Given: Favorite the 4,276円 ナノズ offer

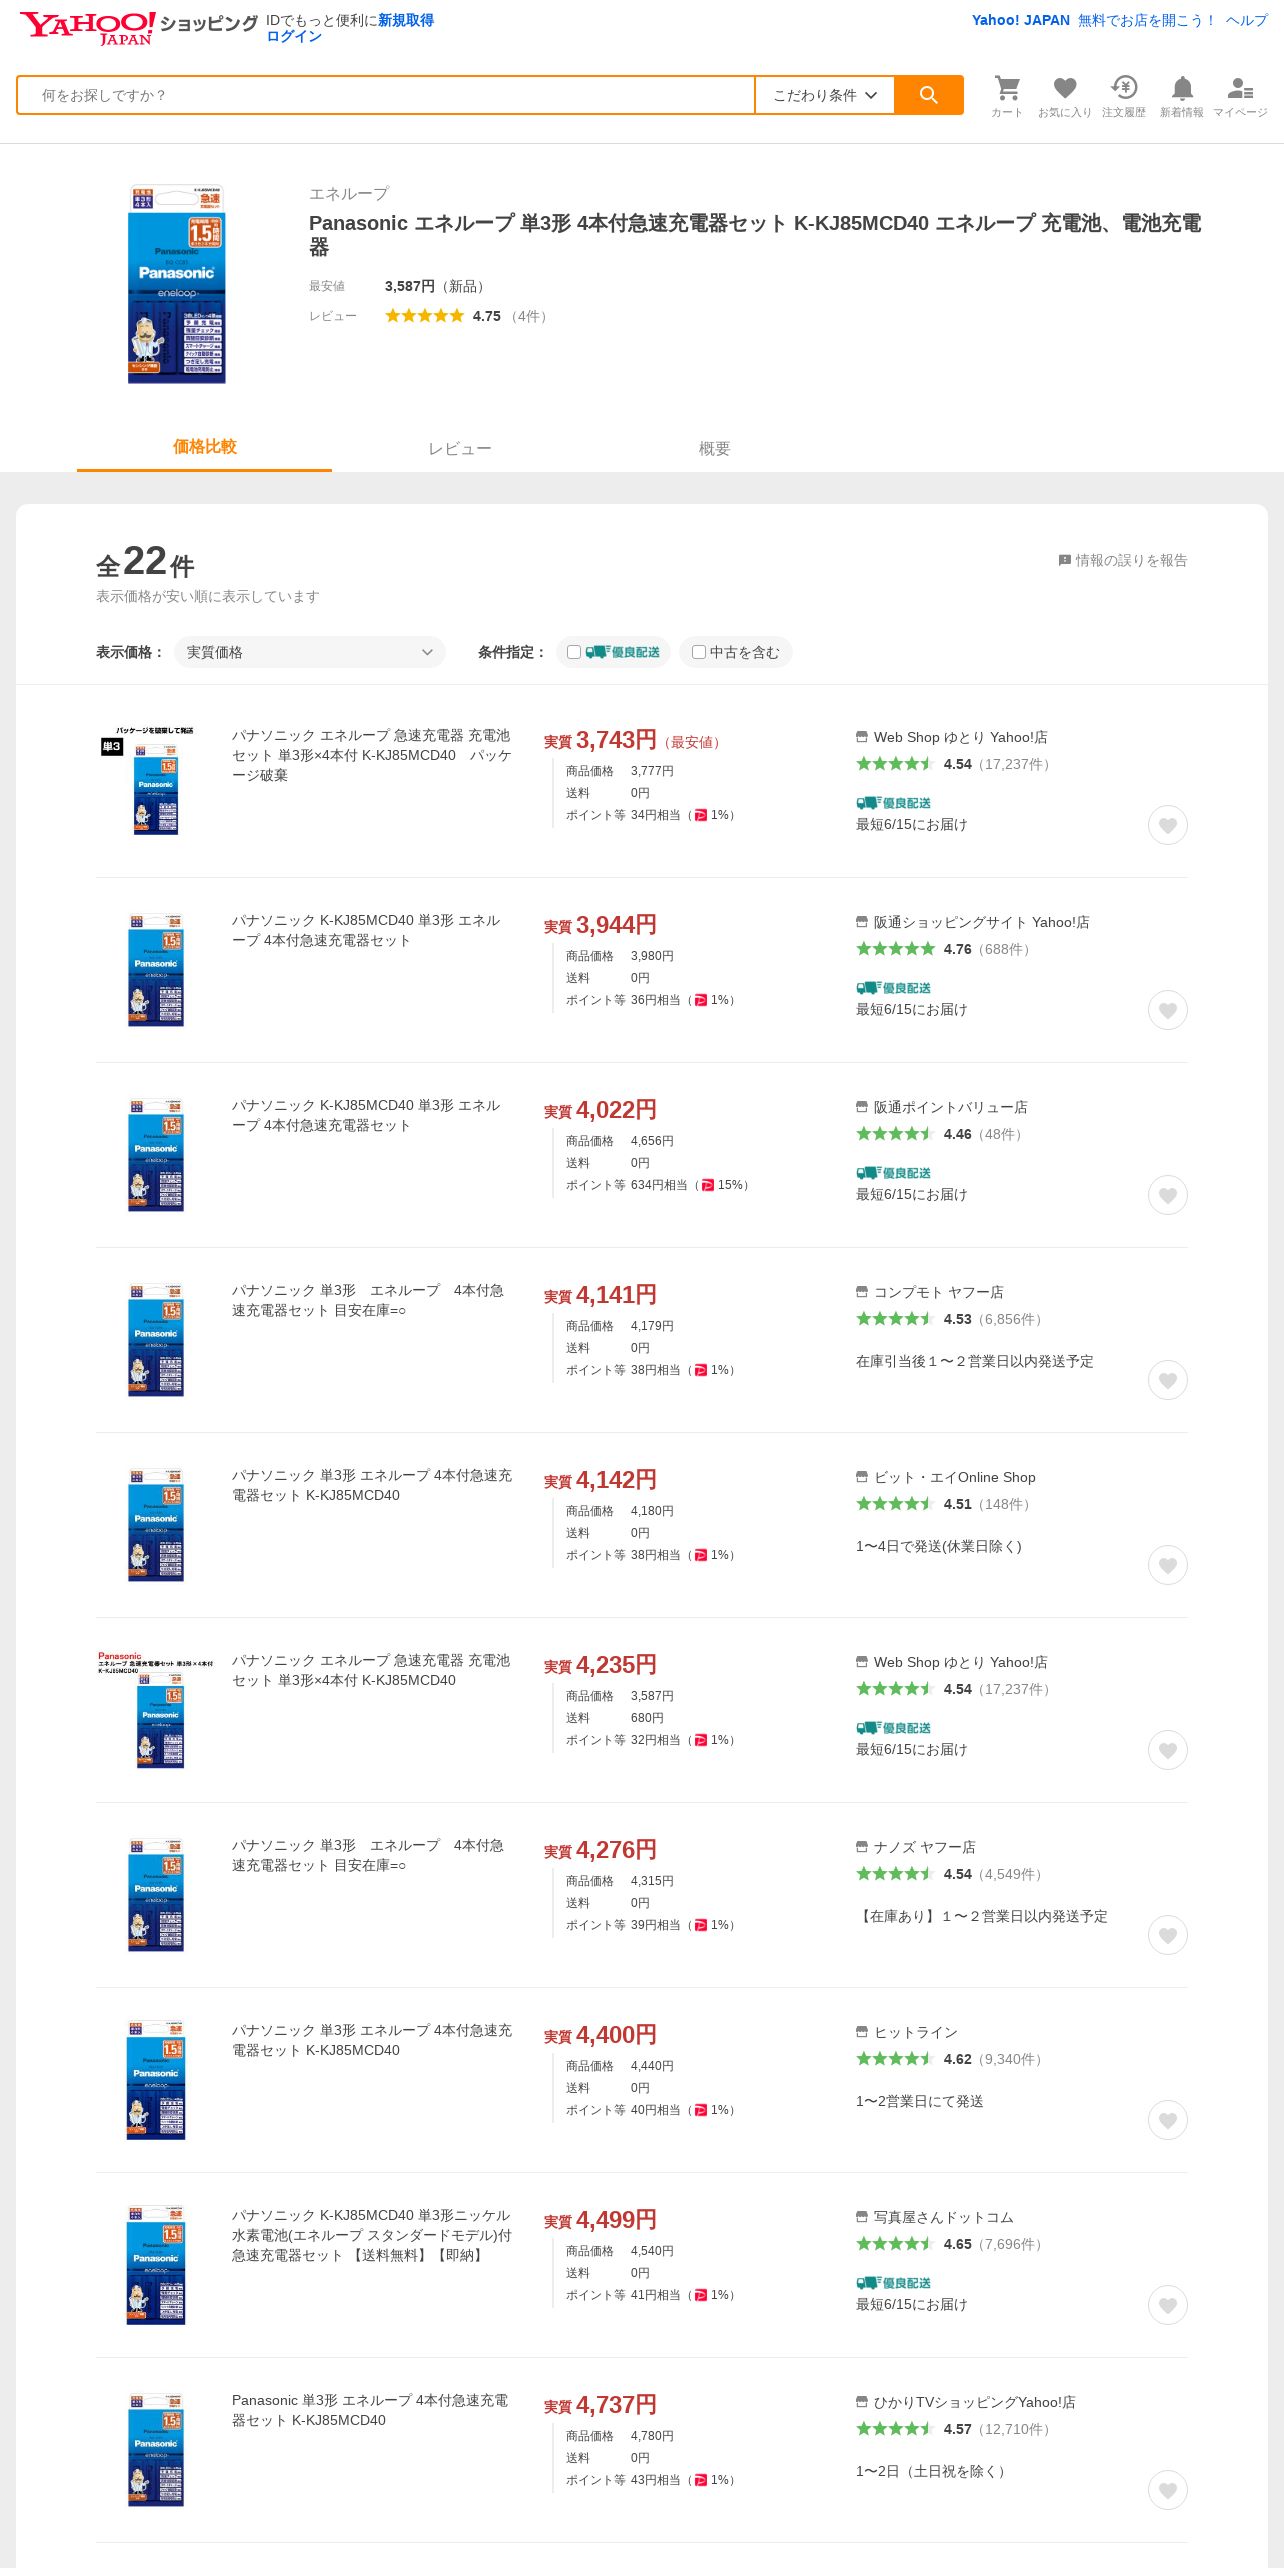Looking at the screenshot, I should click(x=1167, y=1935).
